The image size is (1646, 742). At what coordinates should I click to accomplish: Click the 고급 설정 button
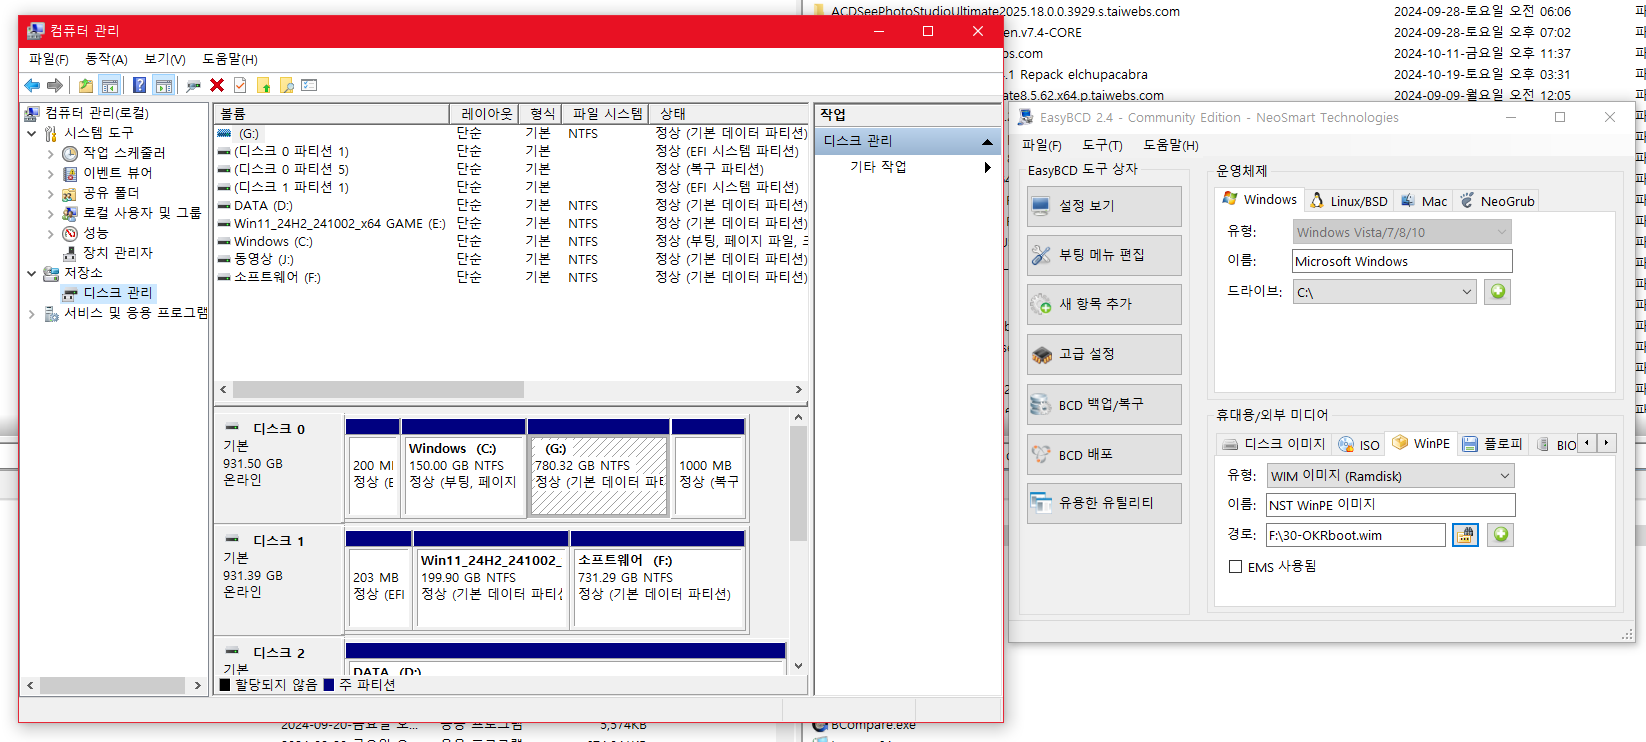pos(1104,354)
